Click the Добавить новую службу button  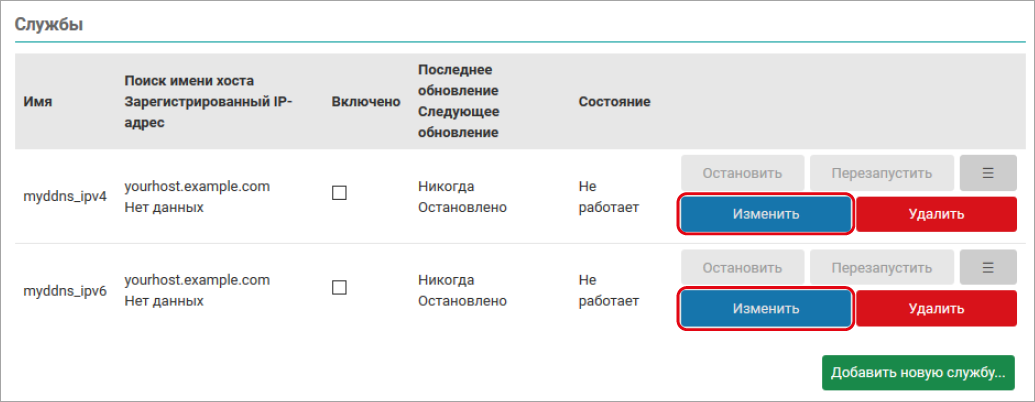(x=918, y=373)
